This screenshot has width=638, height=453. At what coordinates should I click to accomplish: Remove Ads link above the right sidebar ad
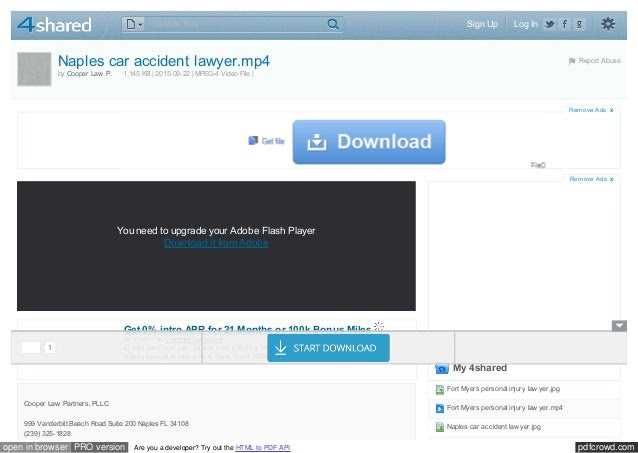pyautogui.click(x=592, y=179)
